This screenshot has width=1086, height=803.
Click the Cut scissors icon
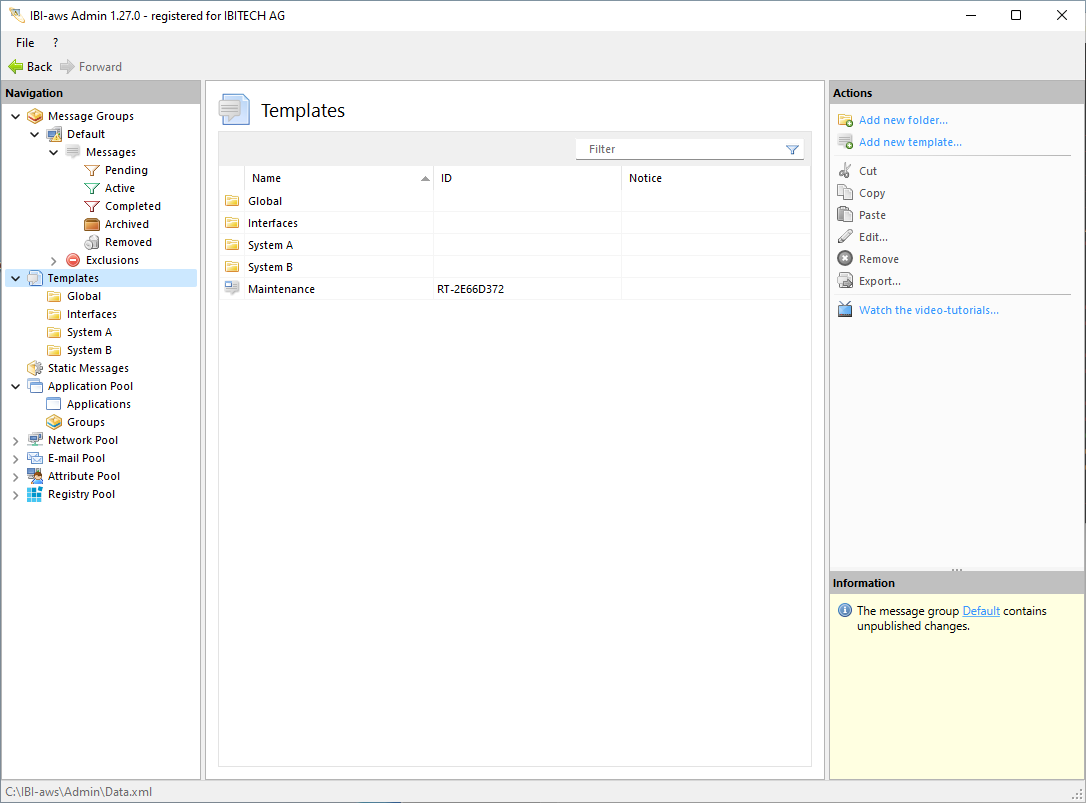coord(845,171)
